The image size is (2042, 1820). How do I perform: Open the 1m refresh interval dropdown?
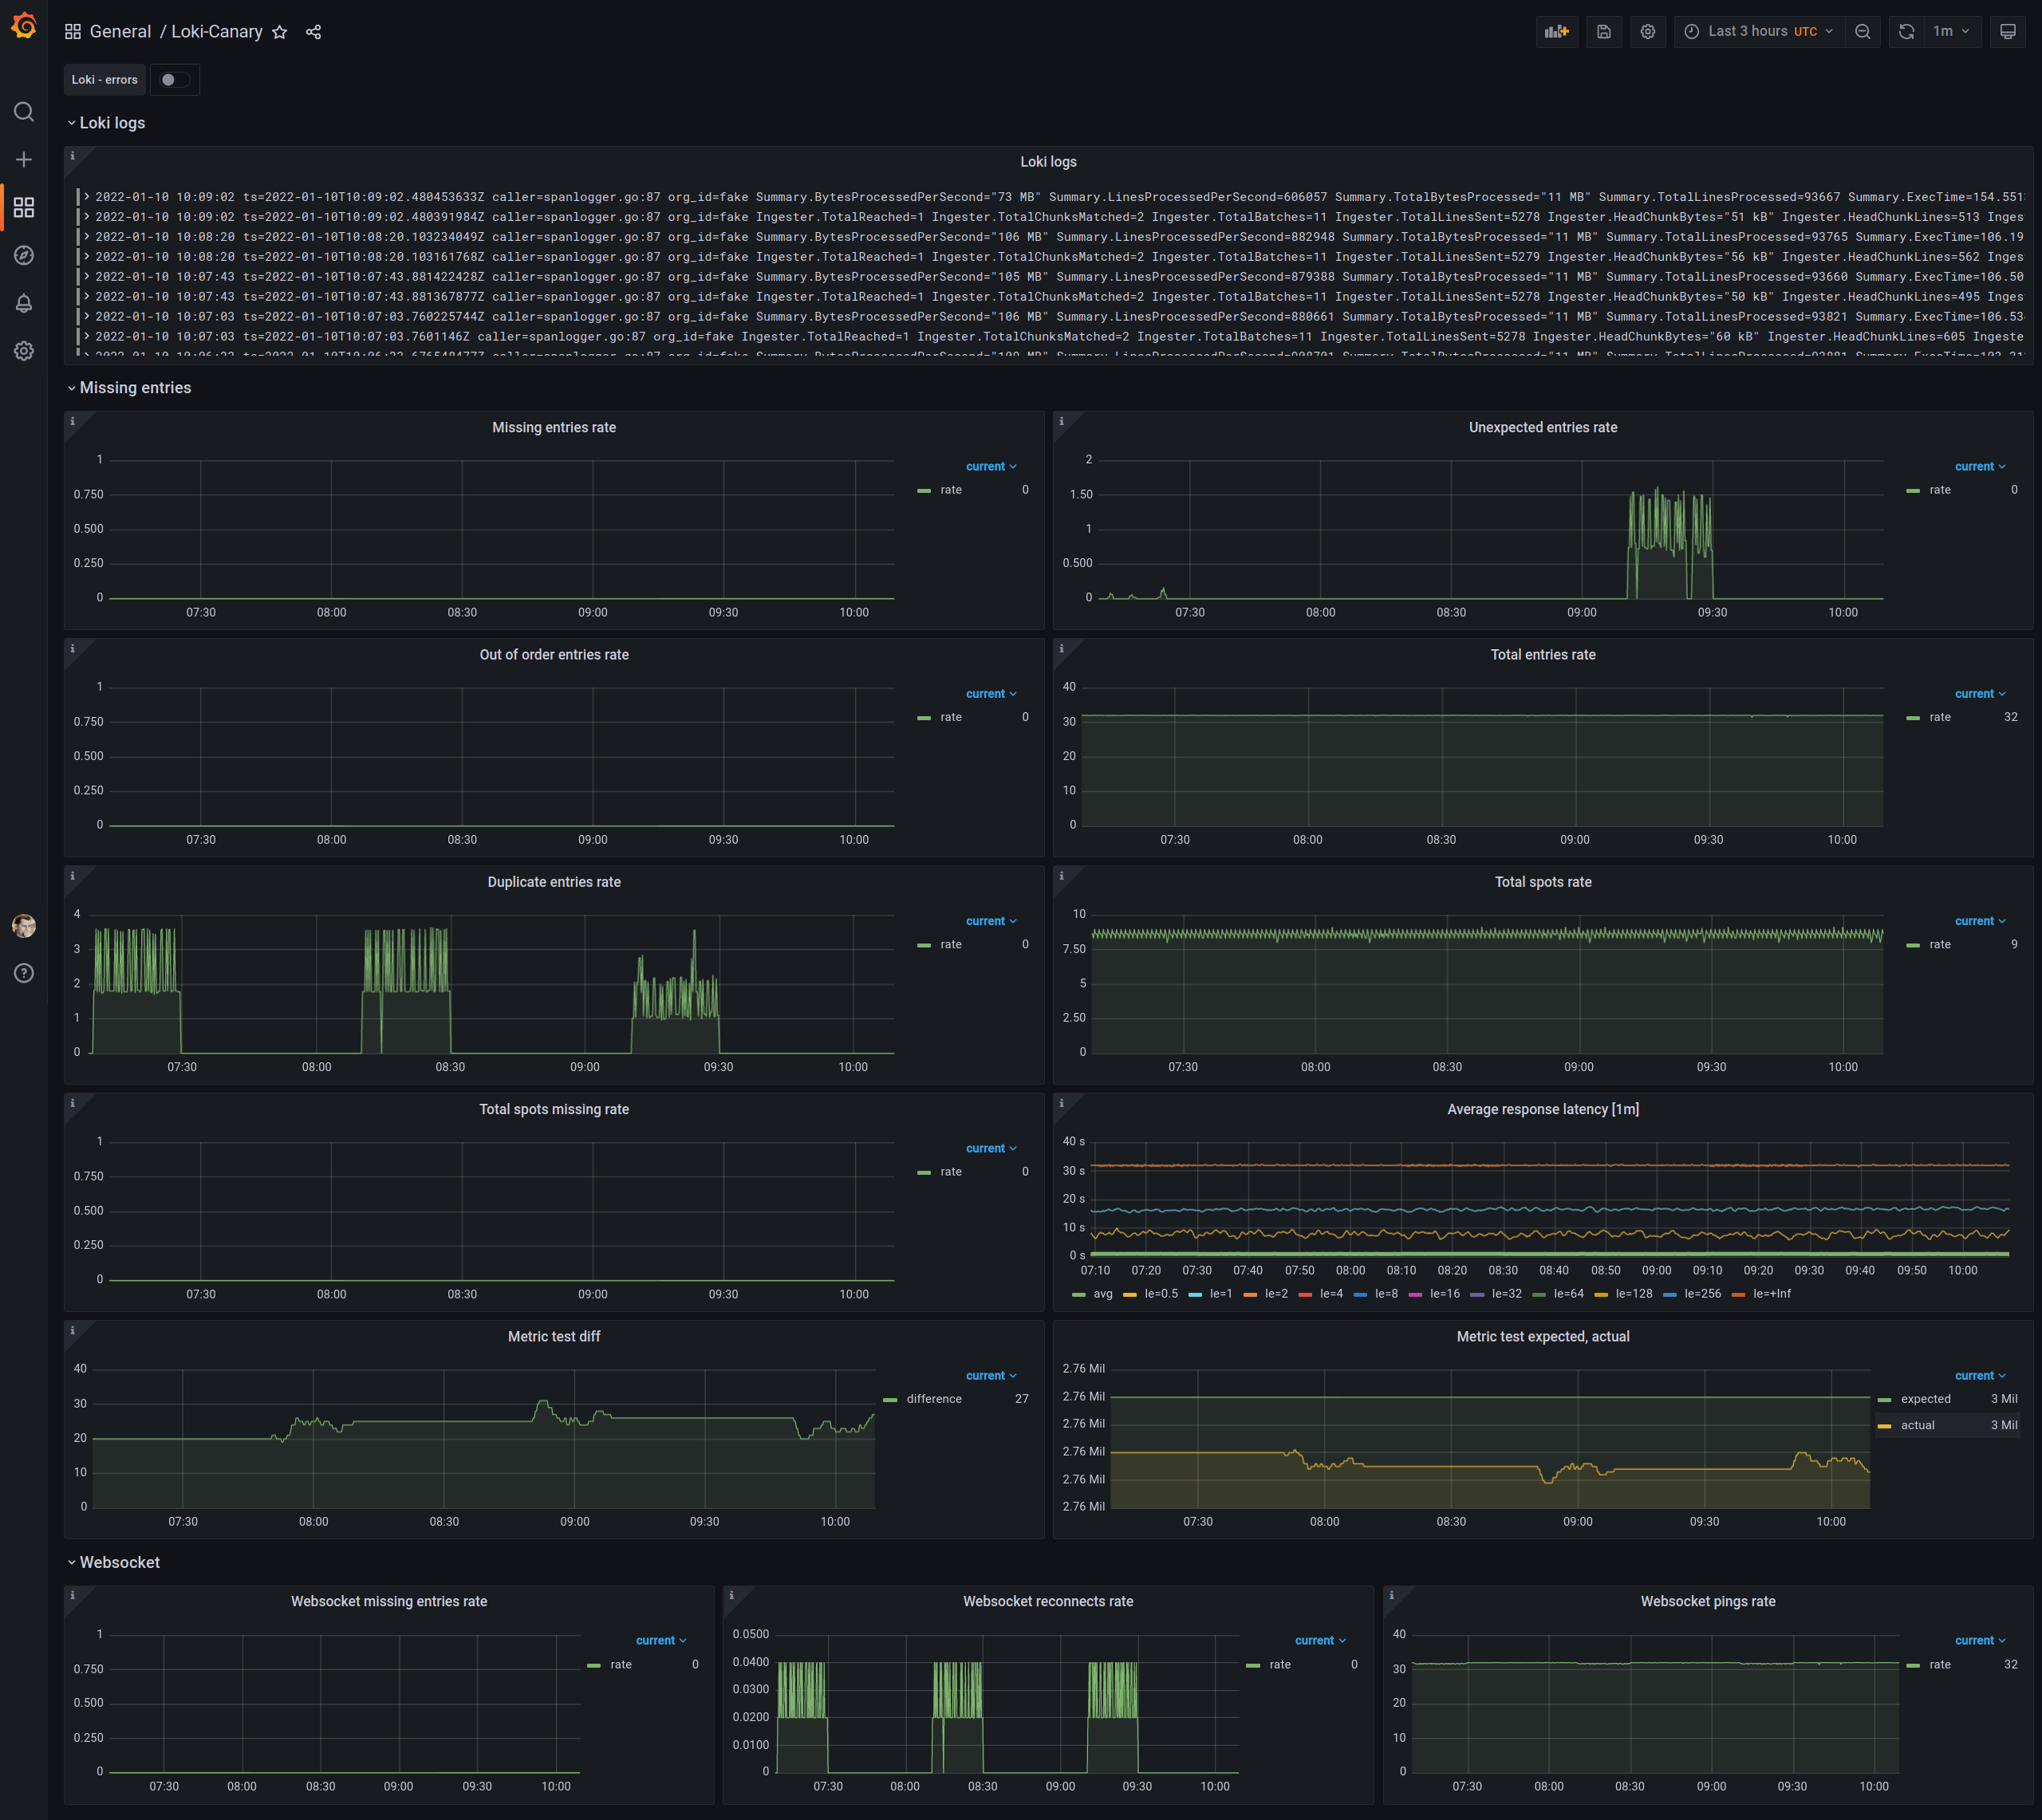tap(1950, 32)
